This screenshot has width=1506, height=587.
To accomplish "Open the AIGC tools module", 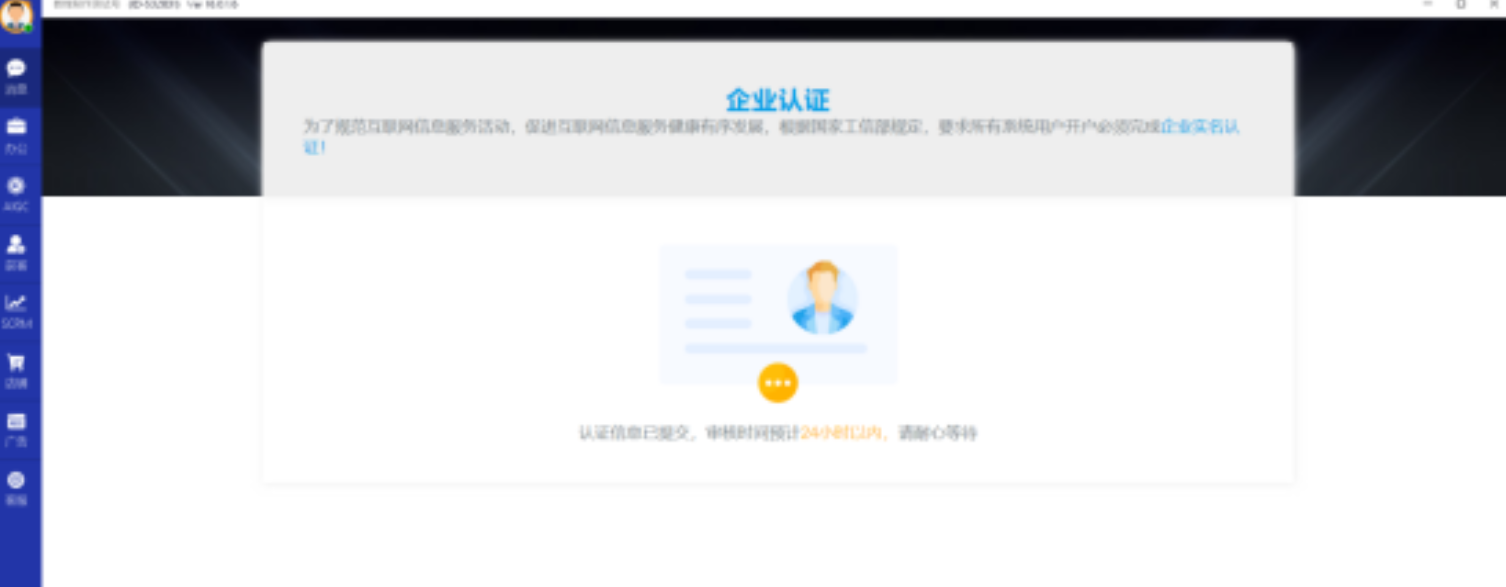I will pyautogui.click(x=18, y=187).
